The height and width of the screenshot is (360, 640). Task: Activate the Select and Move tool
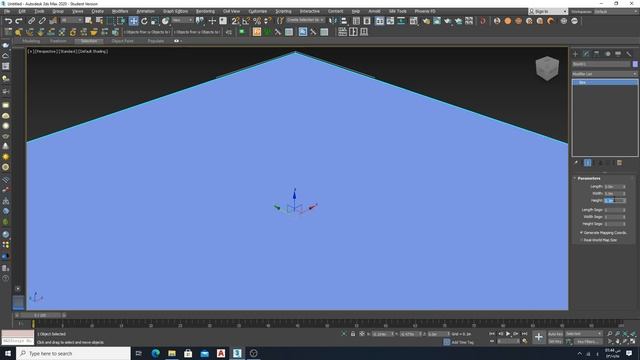[133, 21]
